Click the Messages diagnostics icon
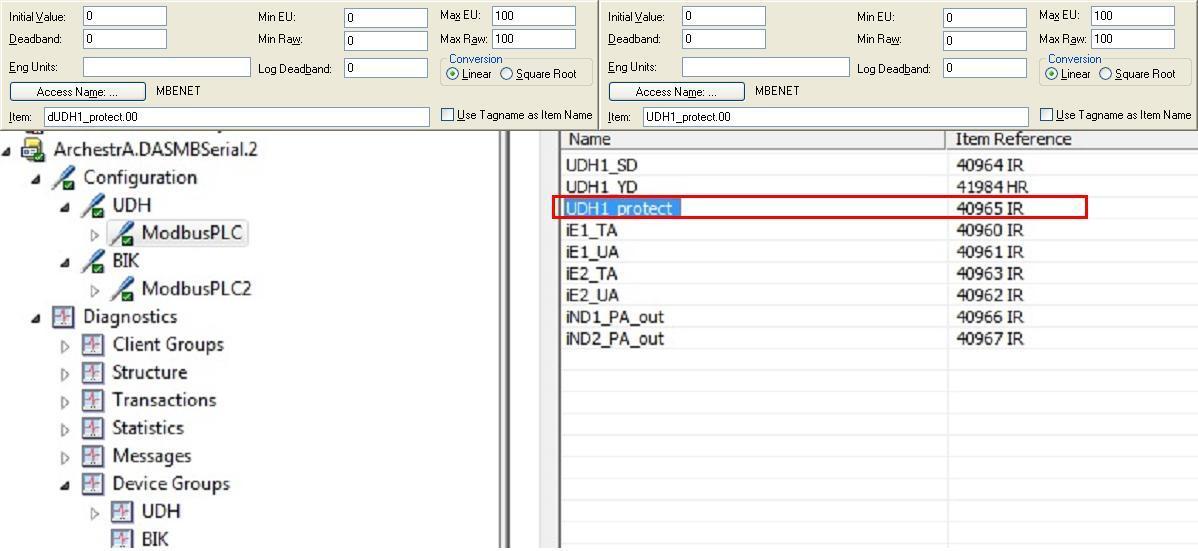Screen dimensions: 1198x551 point(93,457)
